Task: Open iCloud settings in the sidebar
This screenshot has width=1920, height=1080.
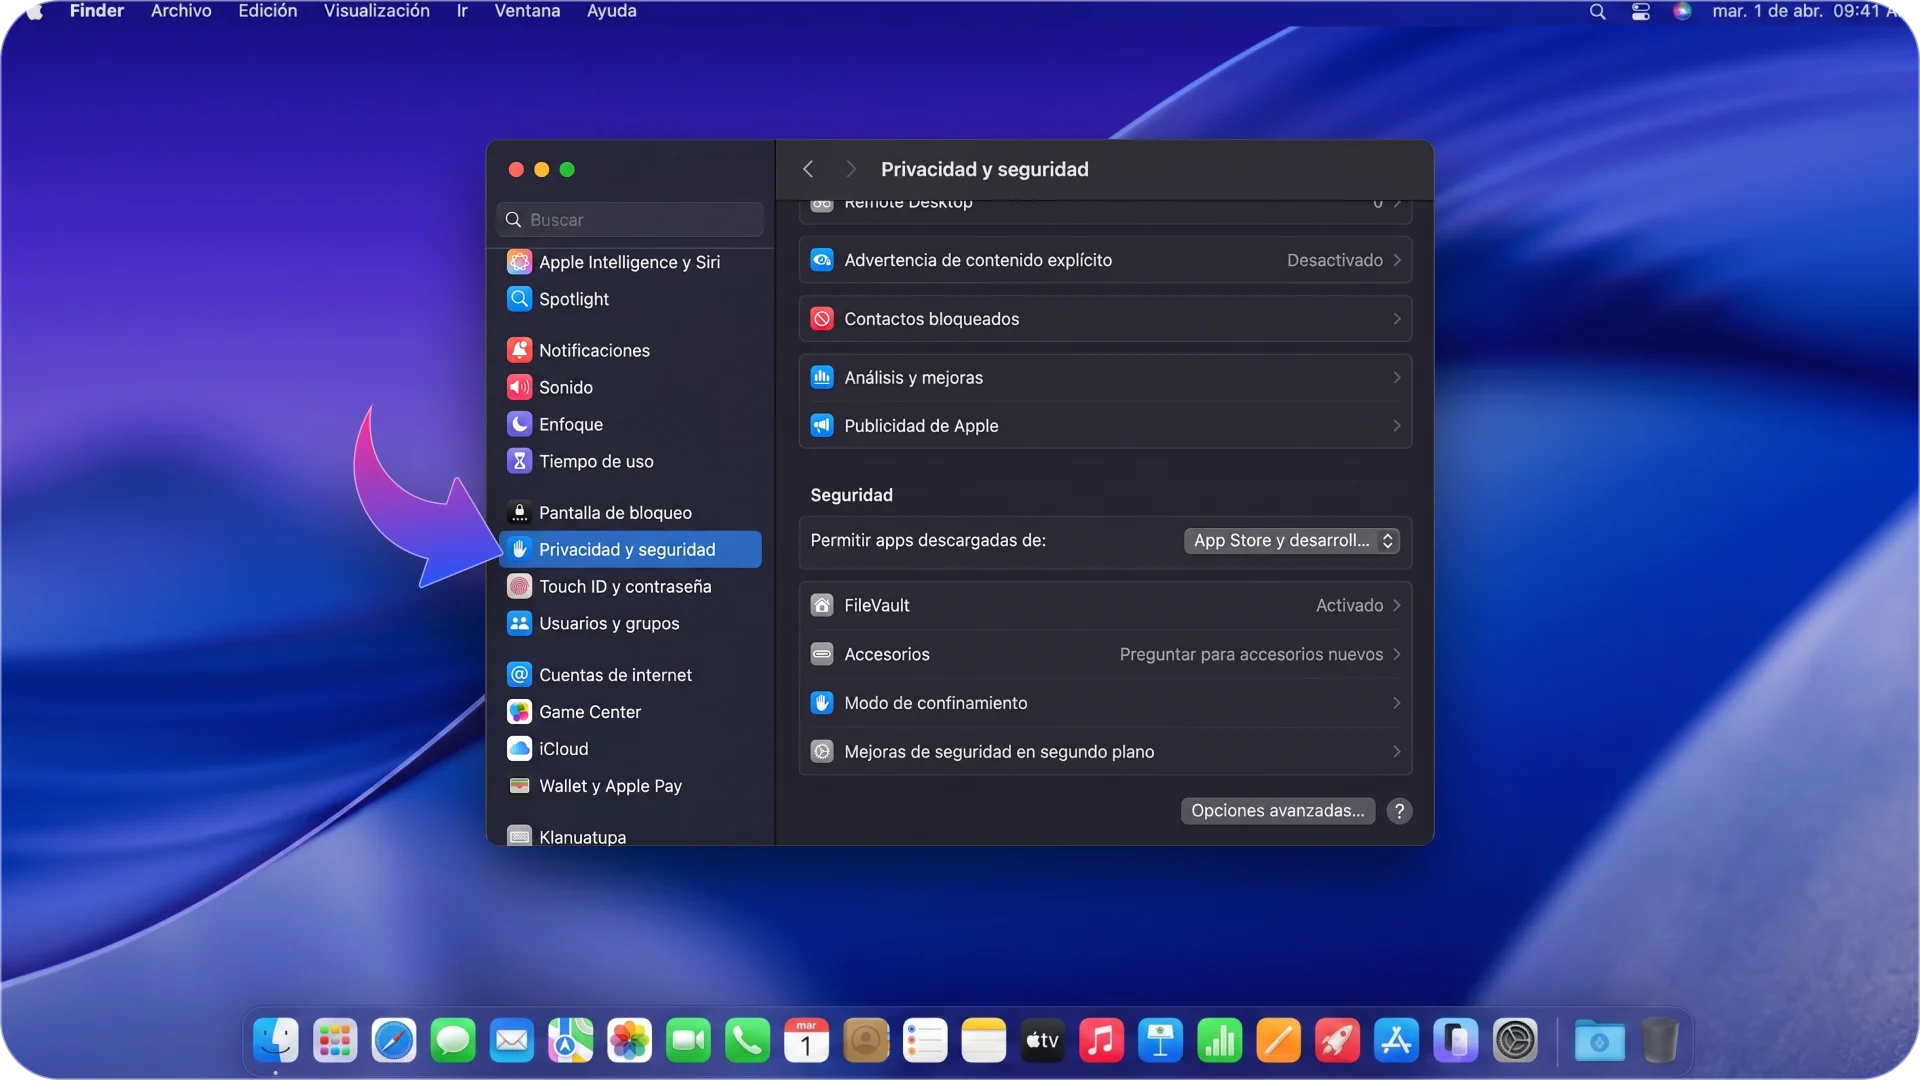Action: pyautogui.click(x=630, y=749)
